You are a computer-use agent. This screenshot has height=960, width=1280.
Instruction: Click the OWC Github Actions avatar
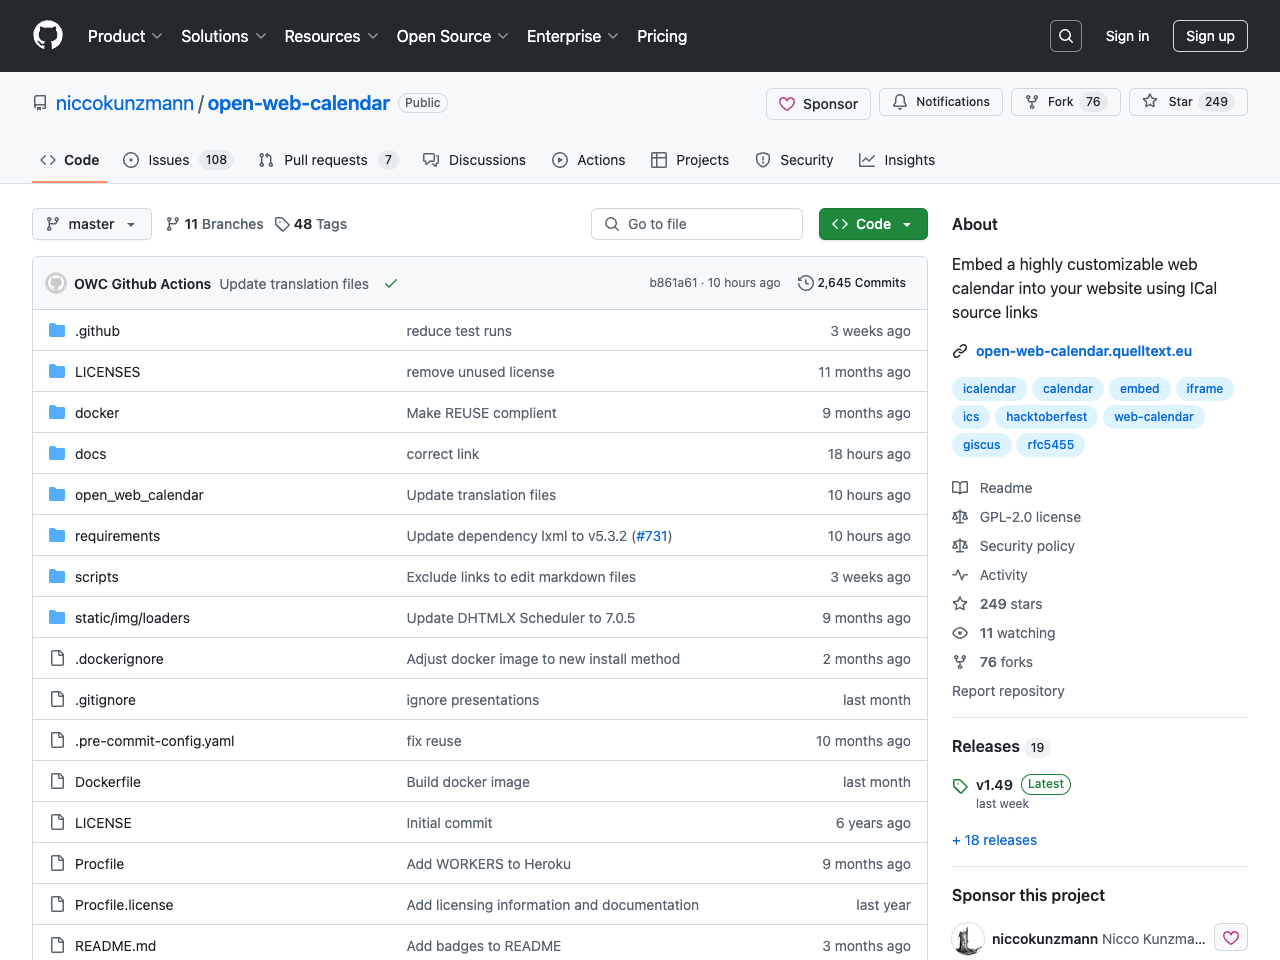[56, 283]
